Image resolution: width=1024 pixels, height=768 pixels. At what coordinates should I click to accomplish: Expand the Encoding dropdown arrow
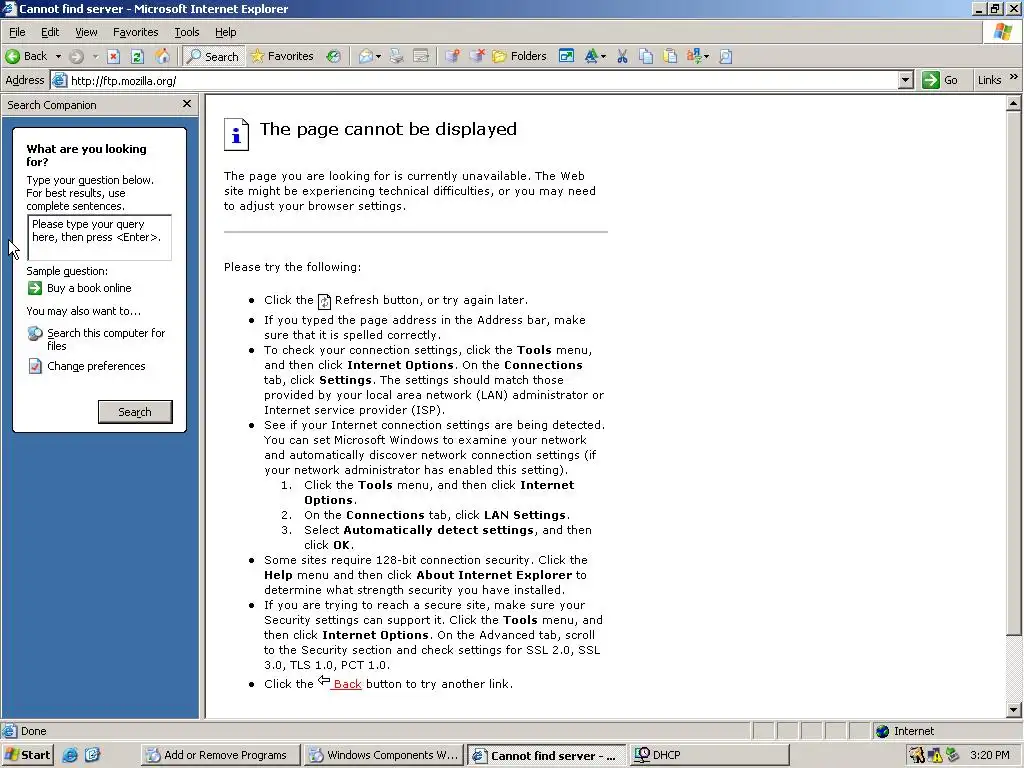pos(707,57)
